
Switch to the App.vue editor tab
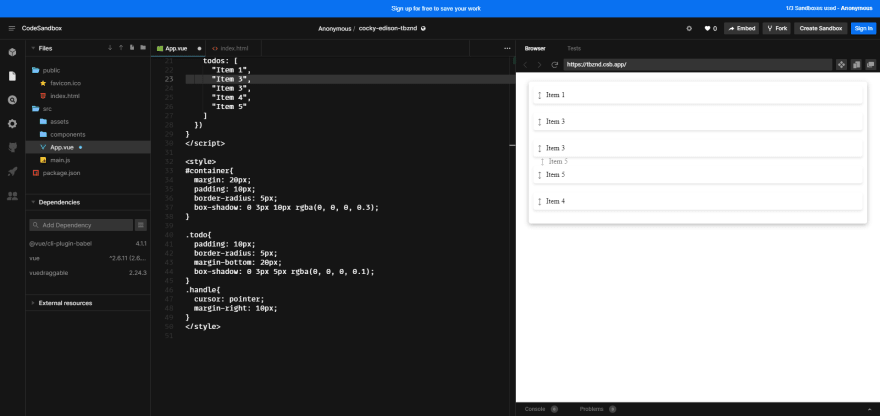pos(178,48)
